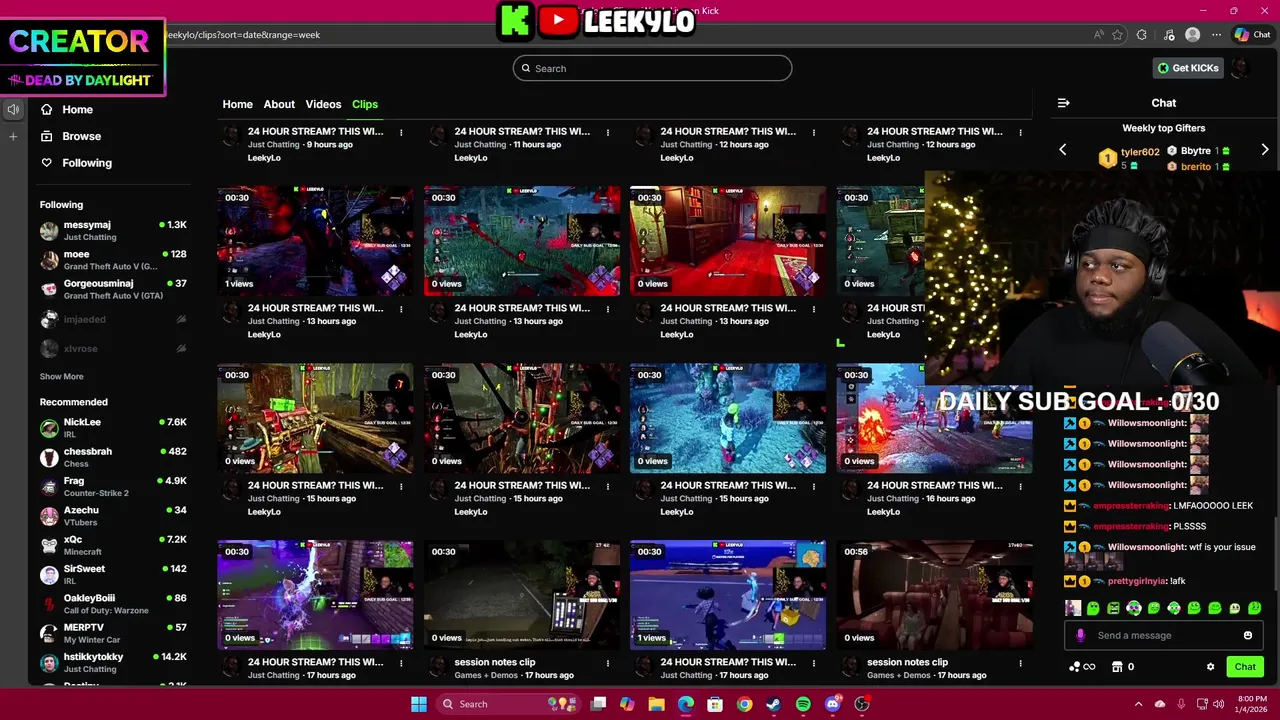Screen dimensions: 1280x720
Task: Open Discord from the taskbar
Action: point(833,704)
